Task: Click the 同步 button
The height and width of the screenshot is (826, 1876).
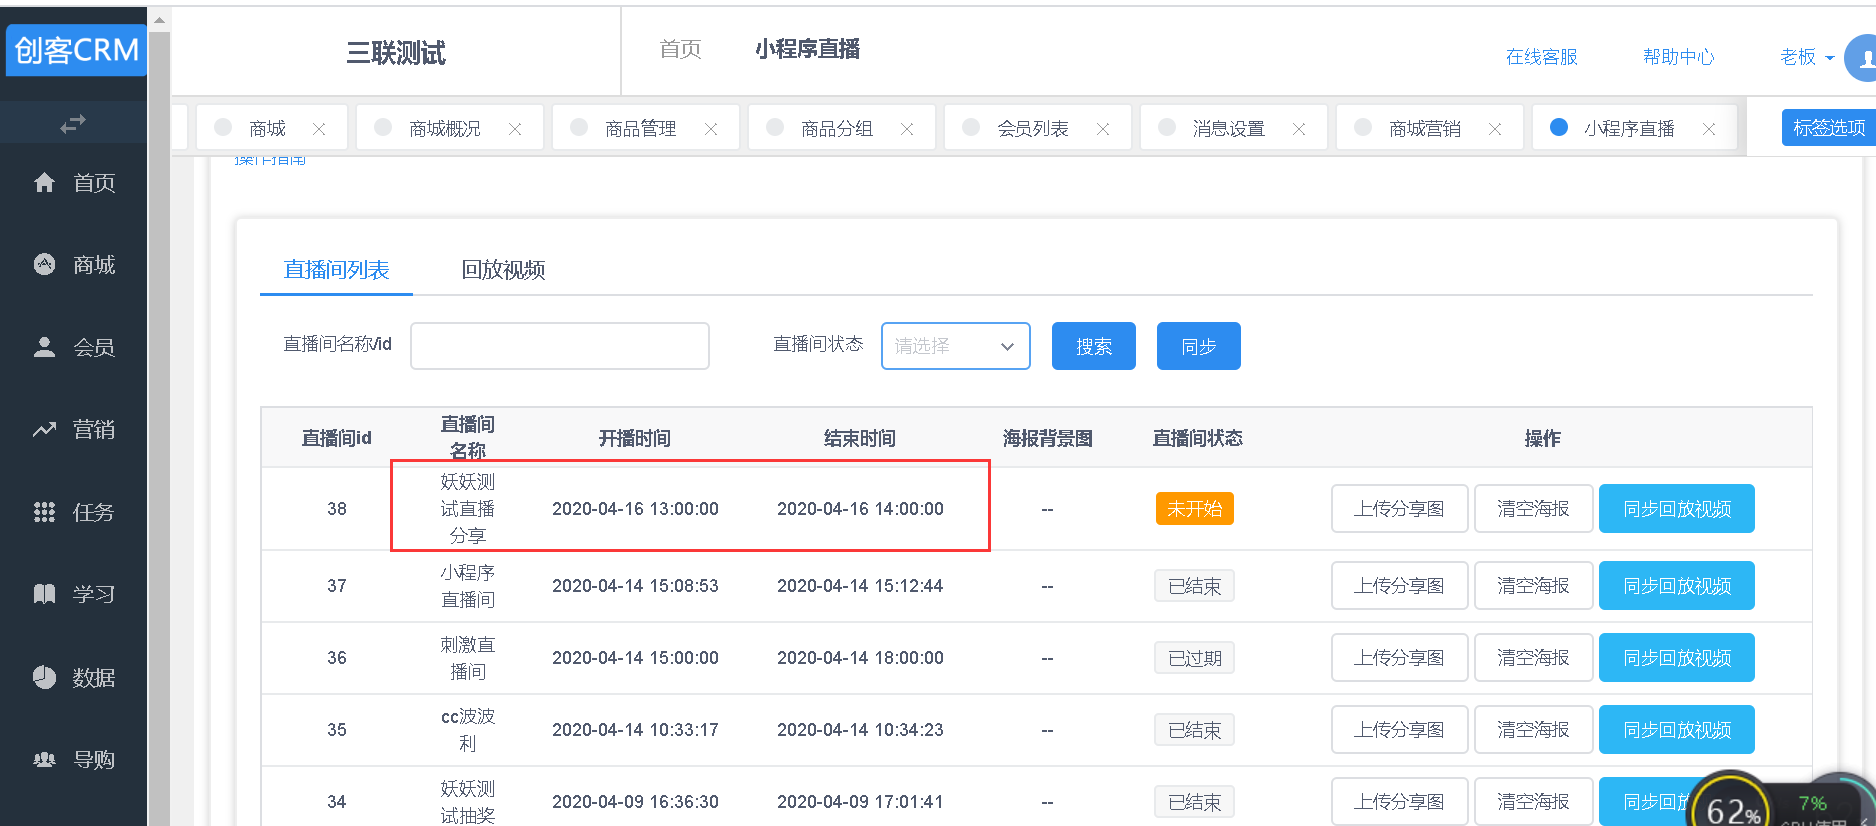Action: pos(1199,346)
